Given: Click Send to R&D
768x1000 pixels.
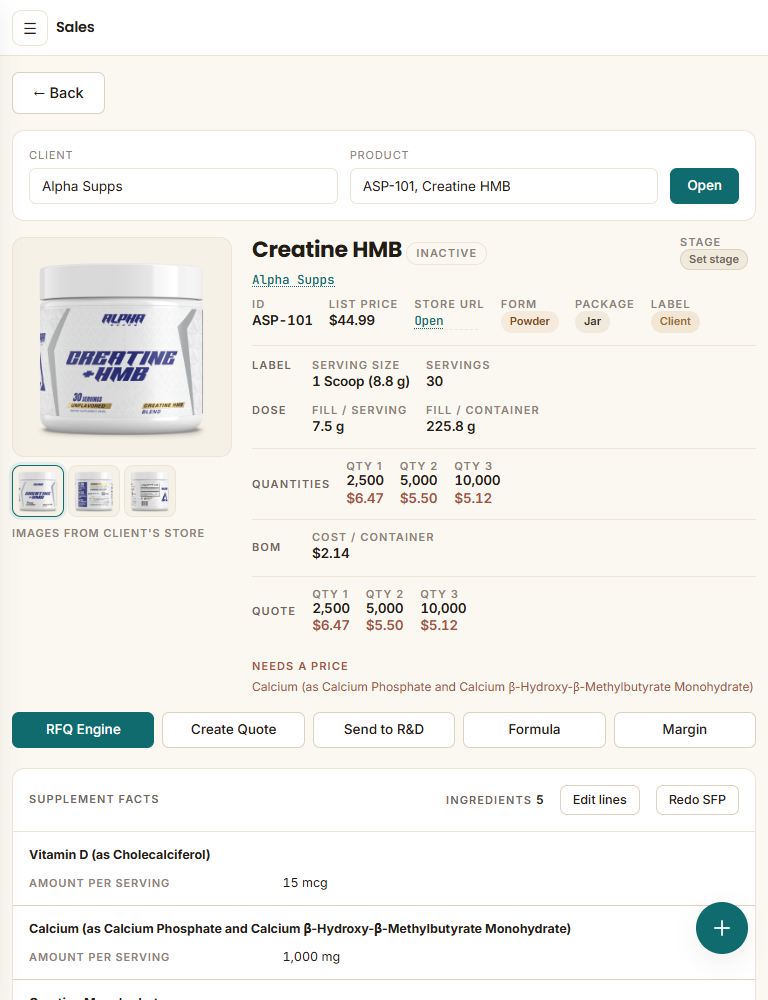Looking at the screenshot, I should click(384, 730).
